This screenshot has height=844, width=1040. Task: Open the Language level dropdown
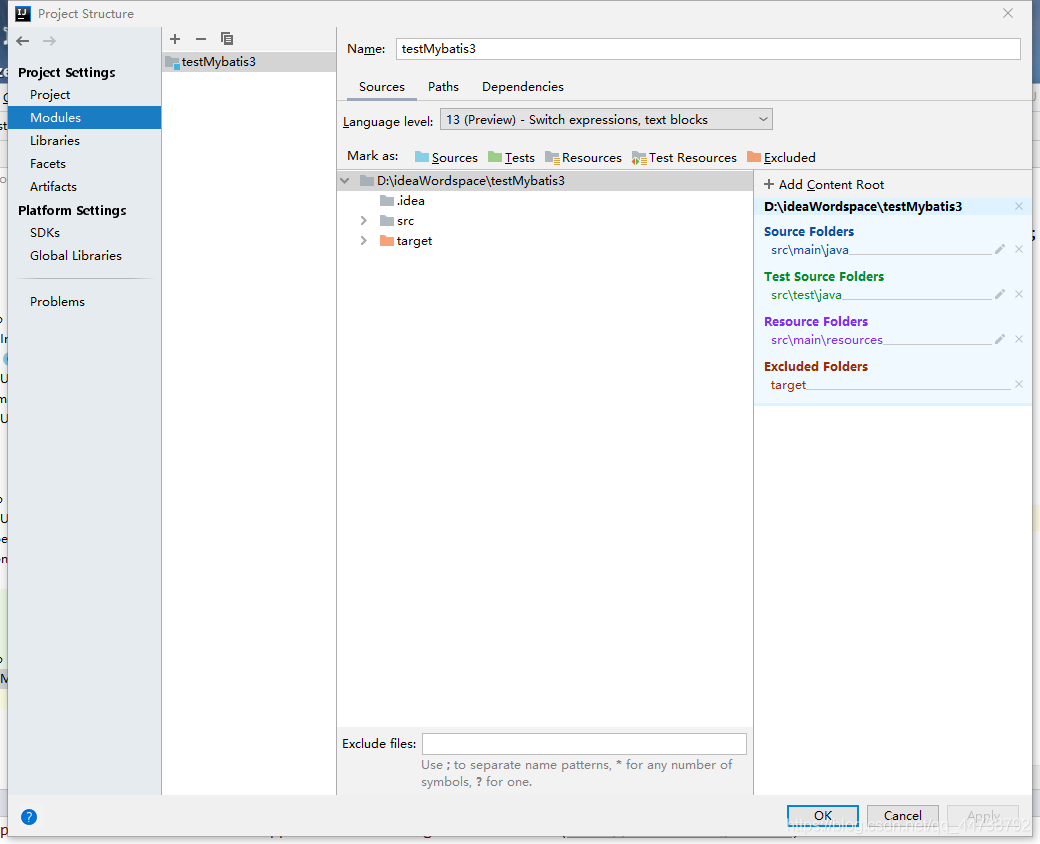606,119
